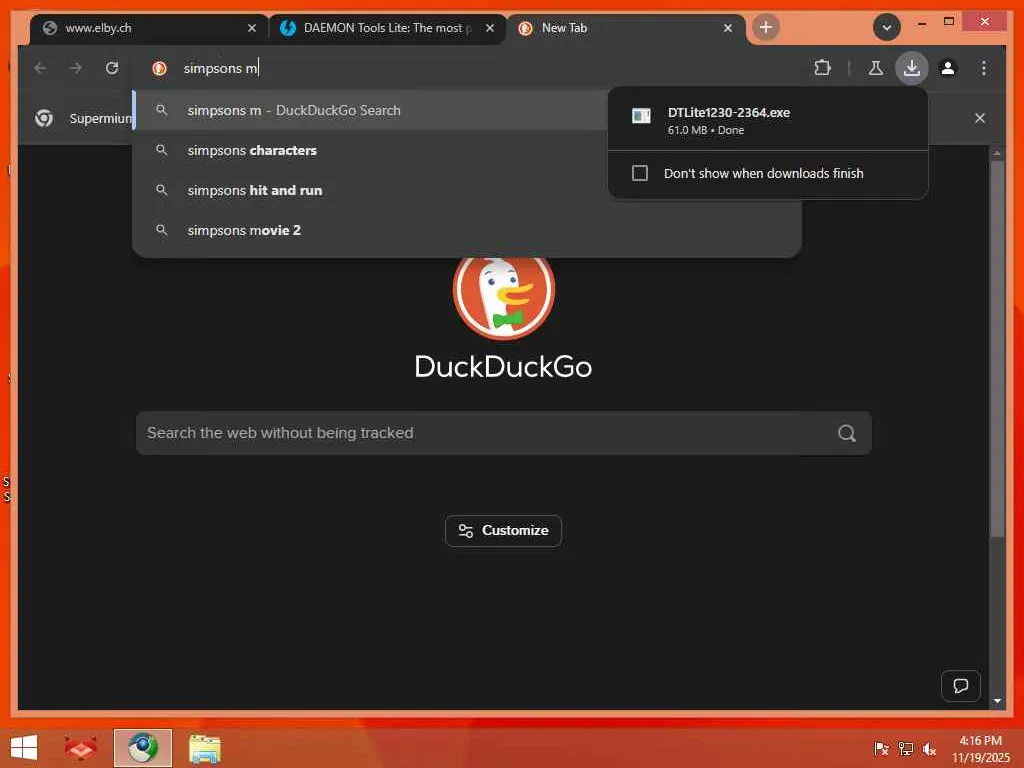Screen dimensions: 1024x768
Task: Click the DuckDuckGo duck logo
Action: tap(504, 289)
